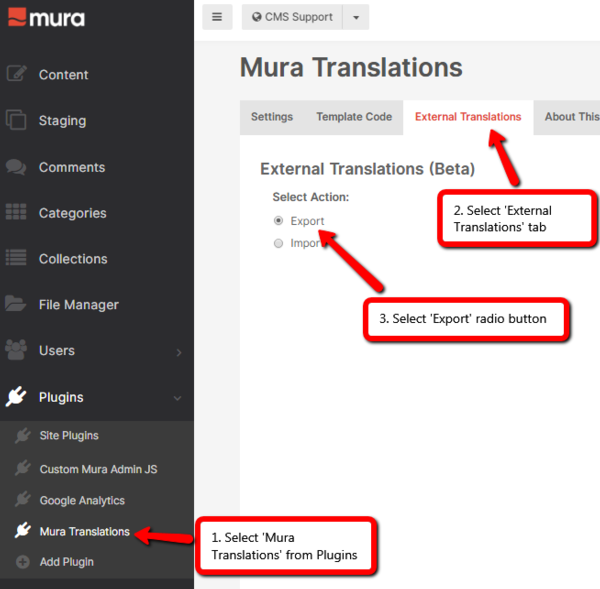Click the CMS Support site button
This screenshot has height=589, width=600.
click(292, 17)
